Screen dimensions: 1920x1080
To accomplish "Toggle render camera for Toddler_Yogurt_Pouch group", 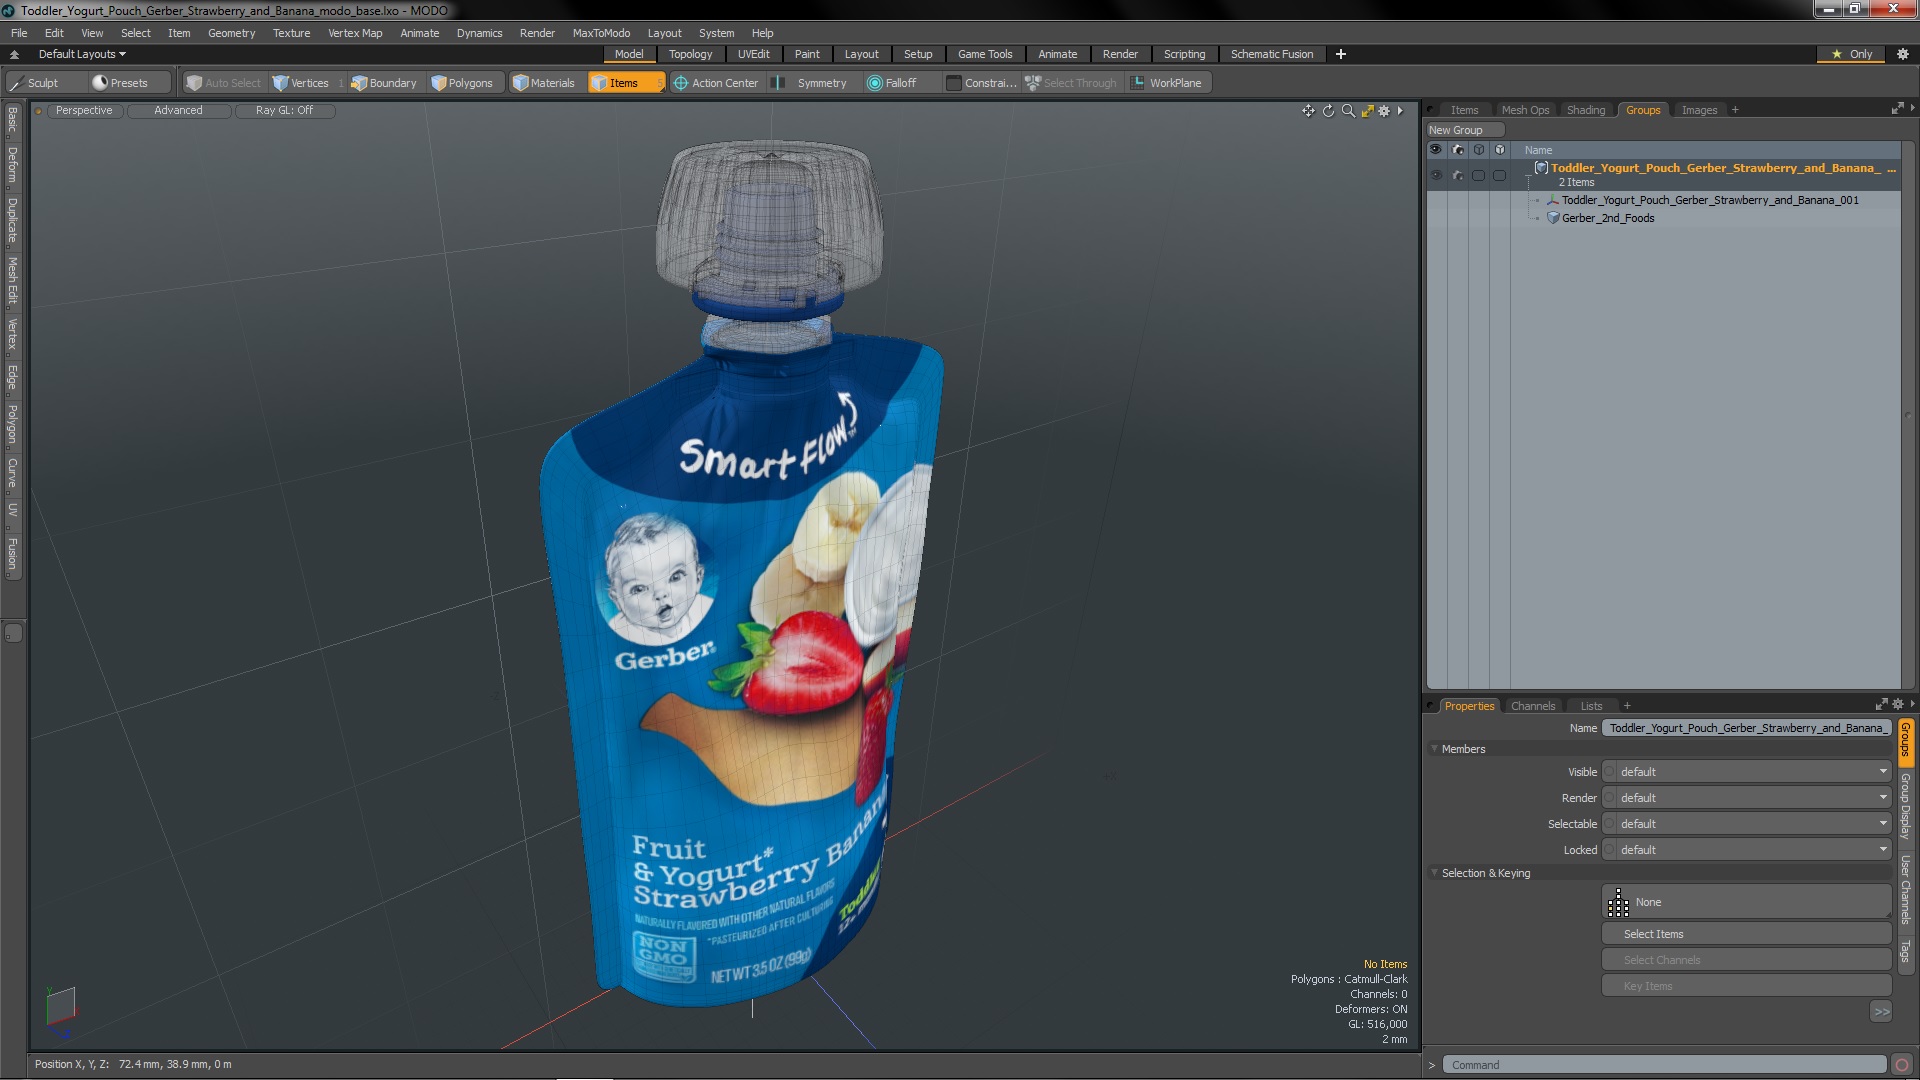I will click(x=1458, y=175).
